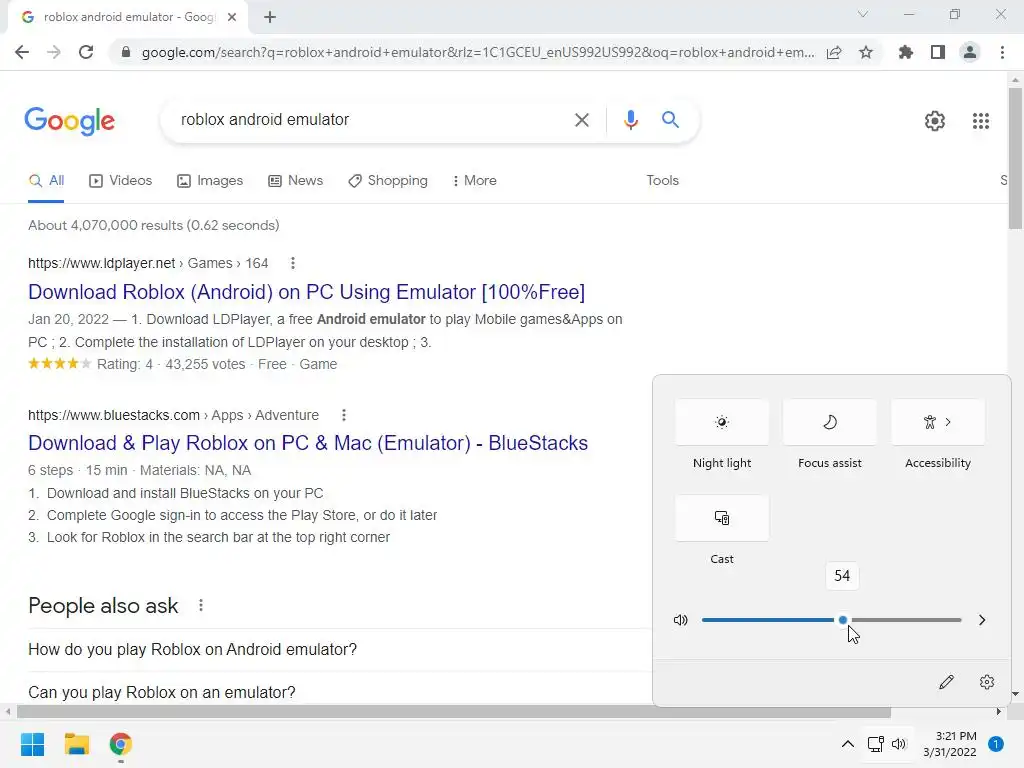Image resolution: width=1024 pixels, height=768 pixels.
Task: Open the Chrome profile avatar
Action: tap(970, 52)
